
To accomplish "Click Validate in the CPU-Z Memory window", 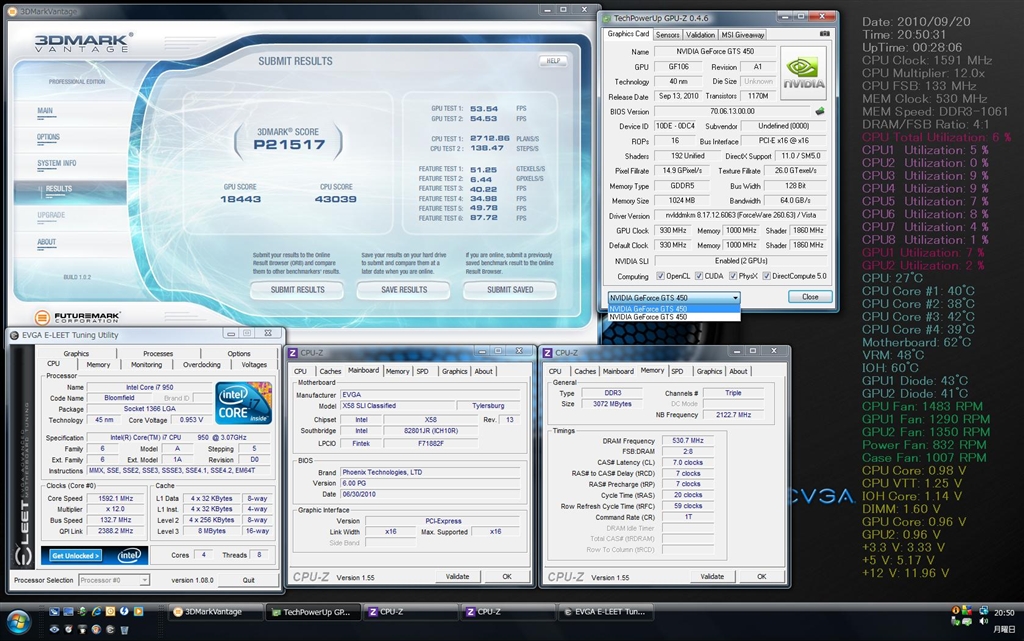I will point(712,576).
